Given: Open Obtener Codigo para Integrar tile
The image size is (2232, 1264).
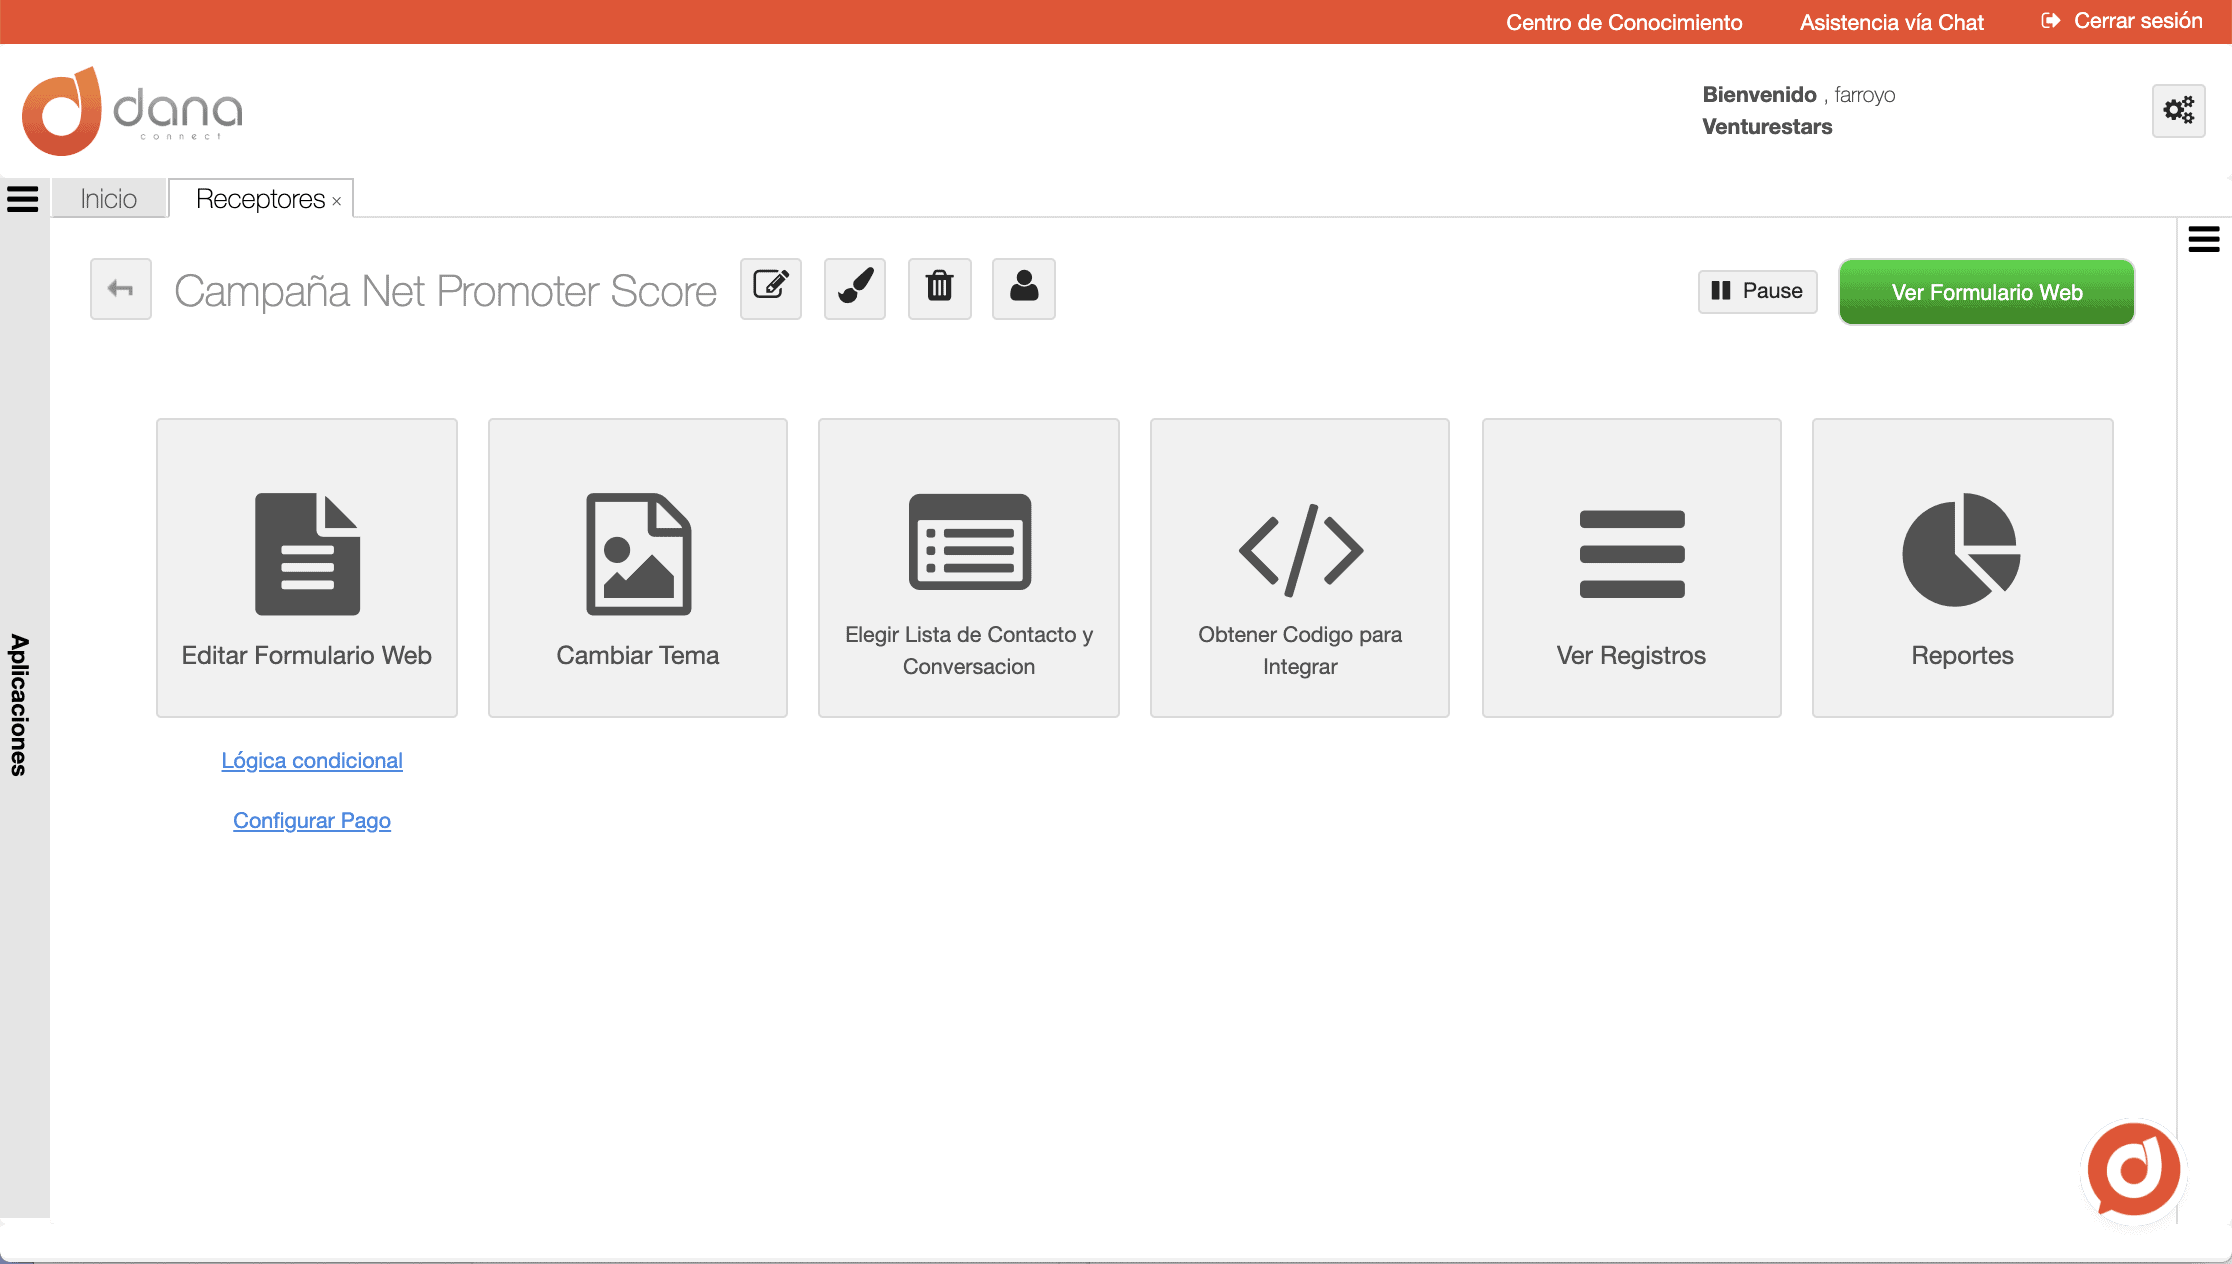Looking at the screenshot, I should tap(1300, 568).
